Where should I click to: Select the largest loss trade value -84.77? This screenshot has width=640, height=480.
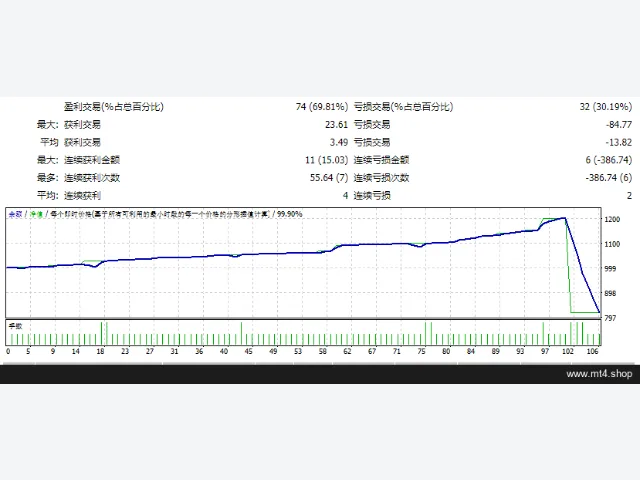(x=619, y=124)
